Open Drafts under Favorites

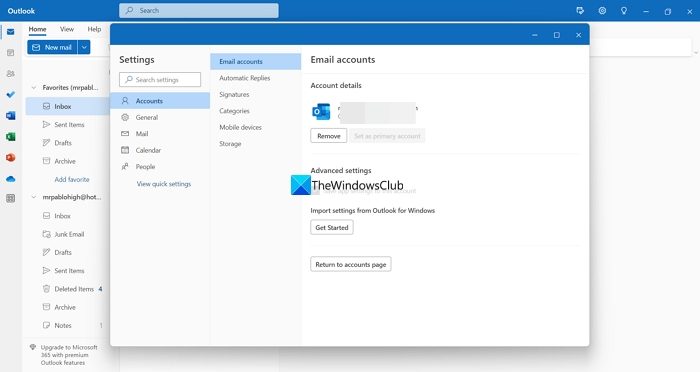click(x=68, y=143)
